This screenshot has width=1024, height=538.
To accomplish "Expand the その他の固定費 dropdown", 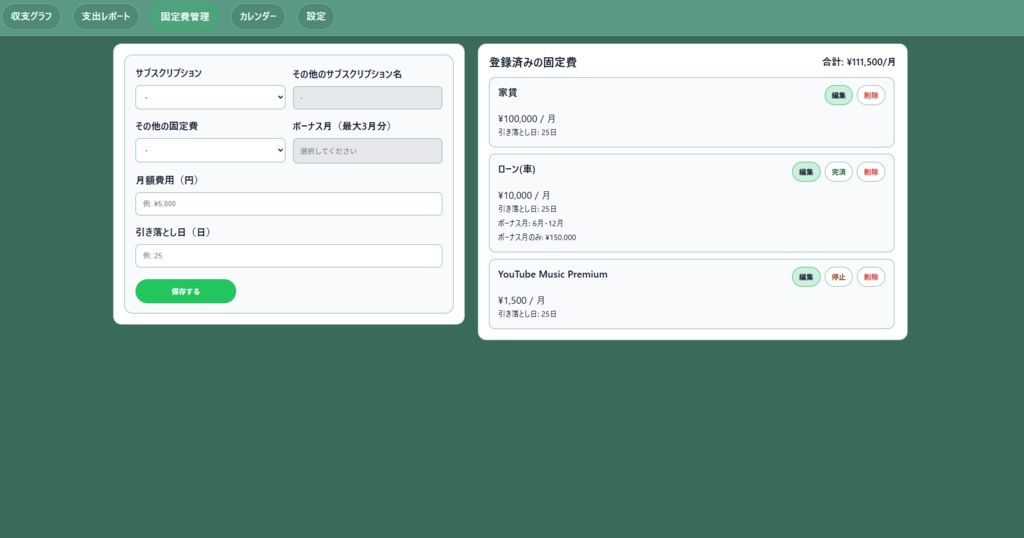I will [x=210, y=150].
